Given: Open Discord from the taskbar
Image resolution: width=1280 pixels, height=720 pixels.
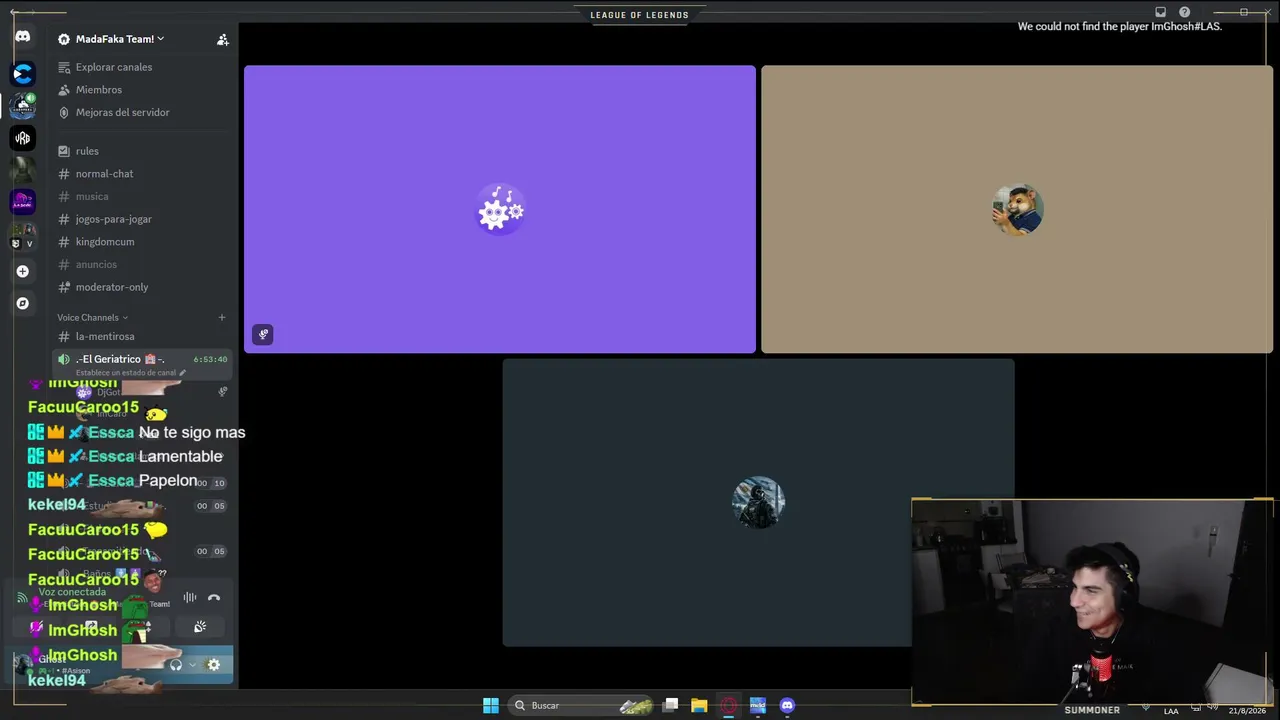Looking at the screenshot, I should click(787, 706).
